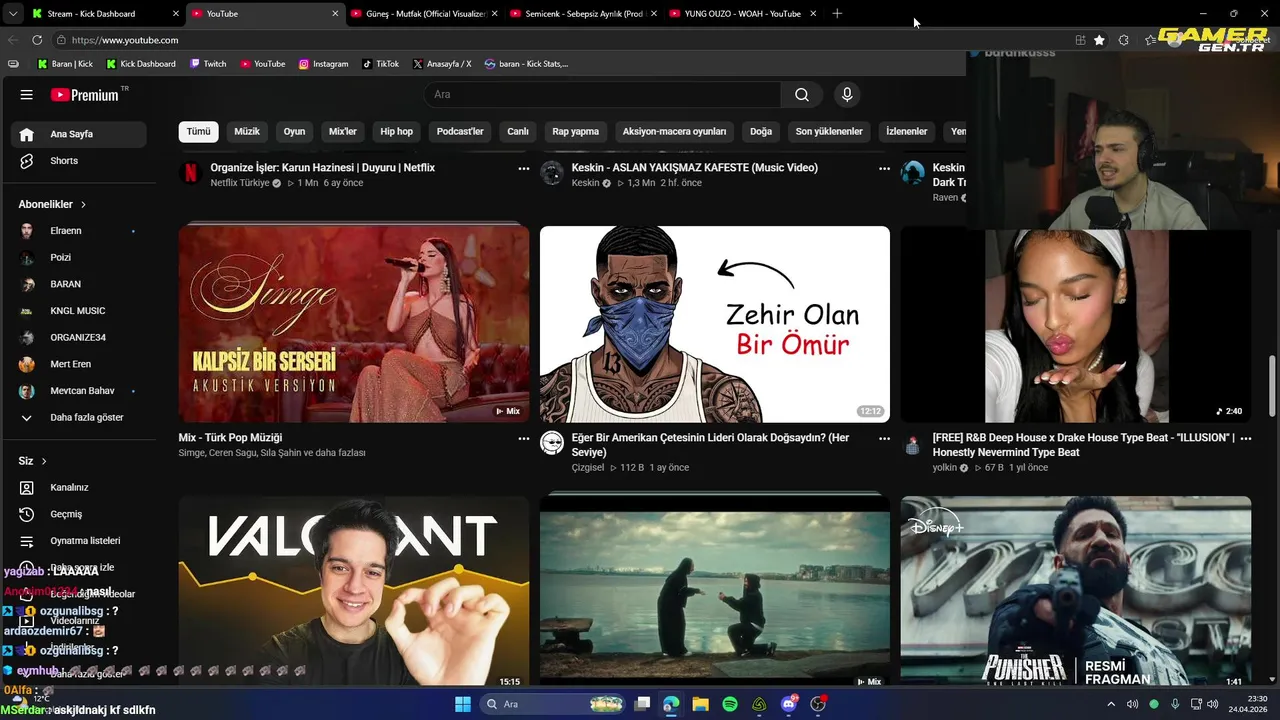This screenshot has height=720, width=1280.
Task: Open Spotify from the taskbar
Action: click(x=730, y=704)
